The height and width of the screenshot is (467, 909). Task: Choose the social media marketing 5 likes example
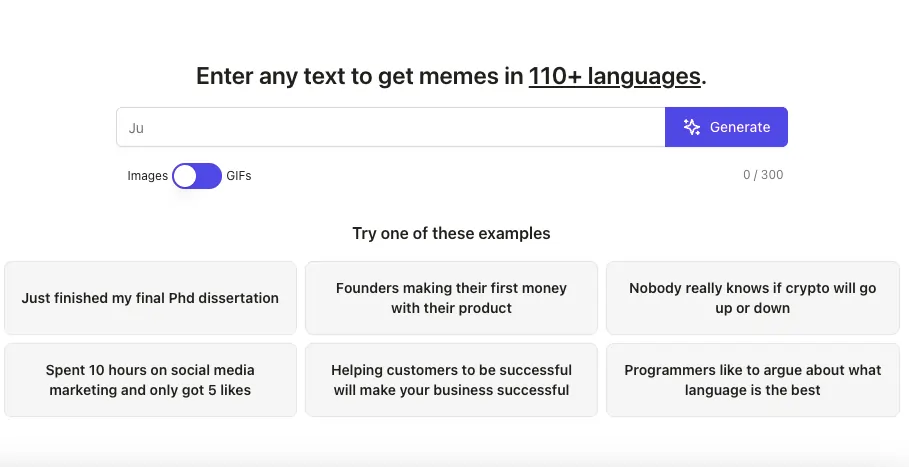pos(150,380)
